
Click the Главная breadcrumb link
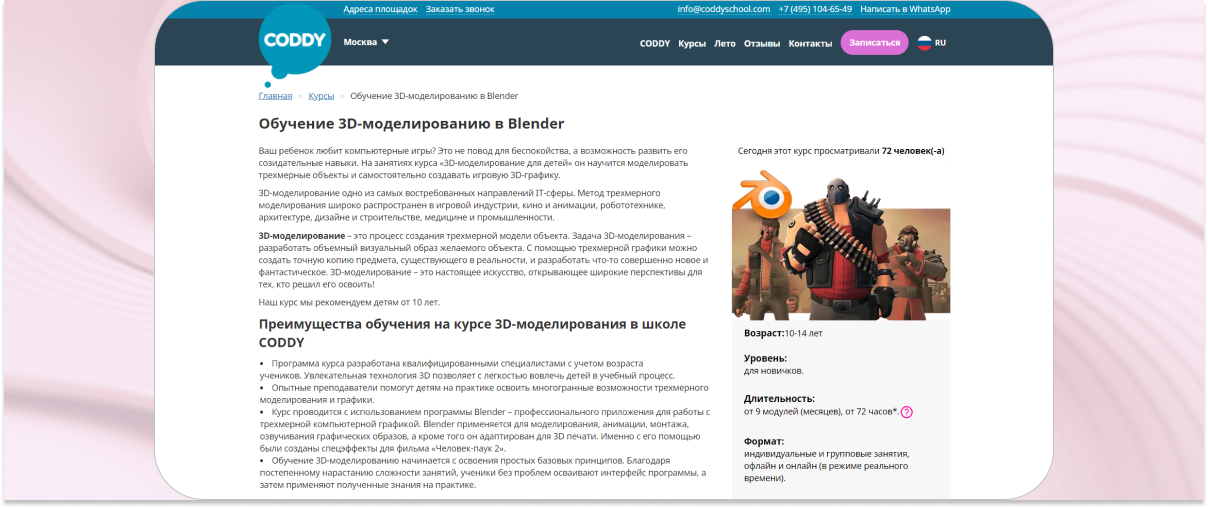(275, 96)
